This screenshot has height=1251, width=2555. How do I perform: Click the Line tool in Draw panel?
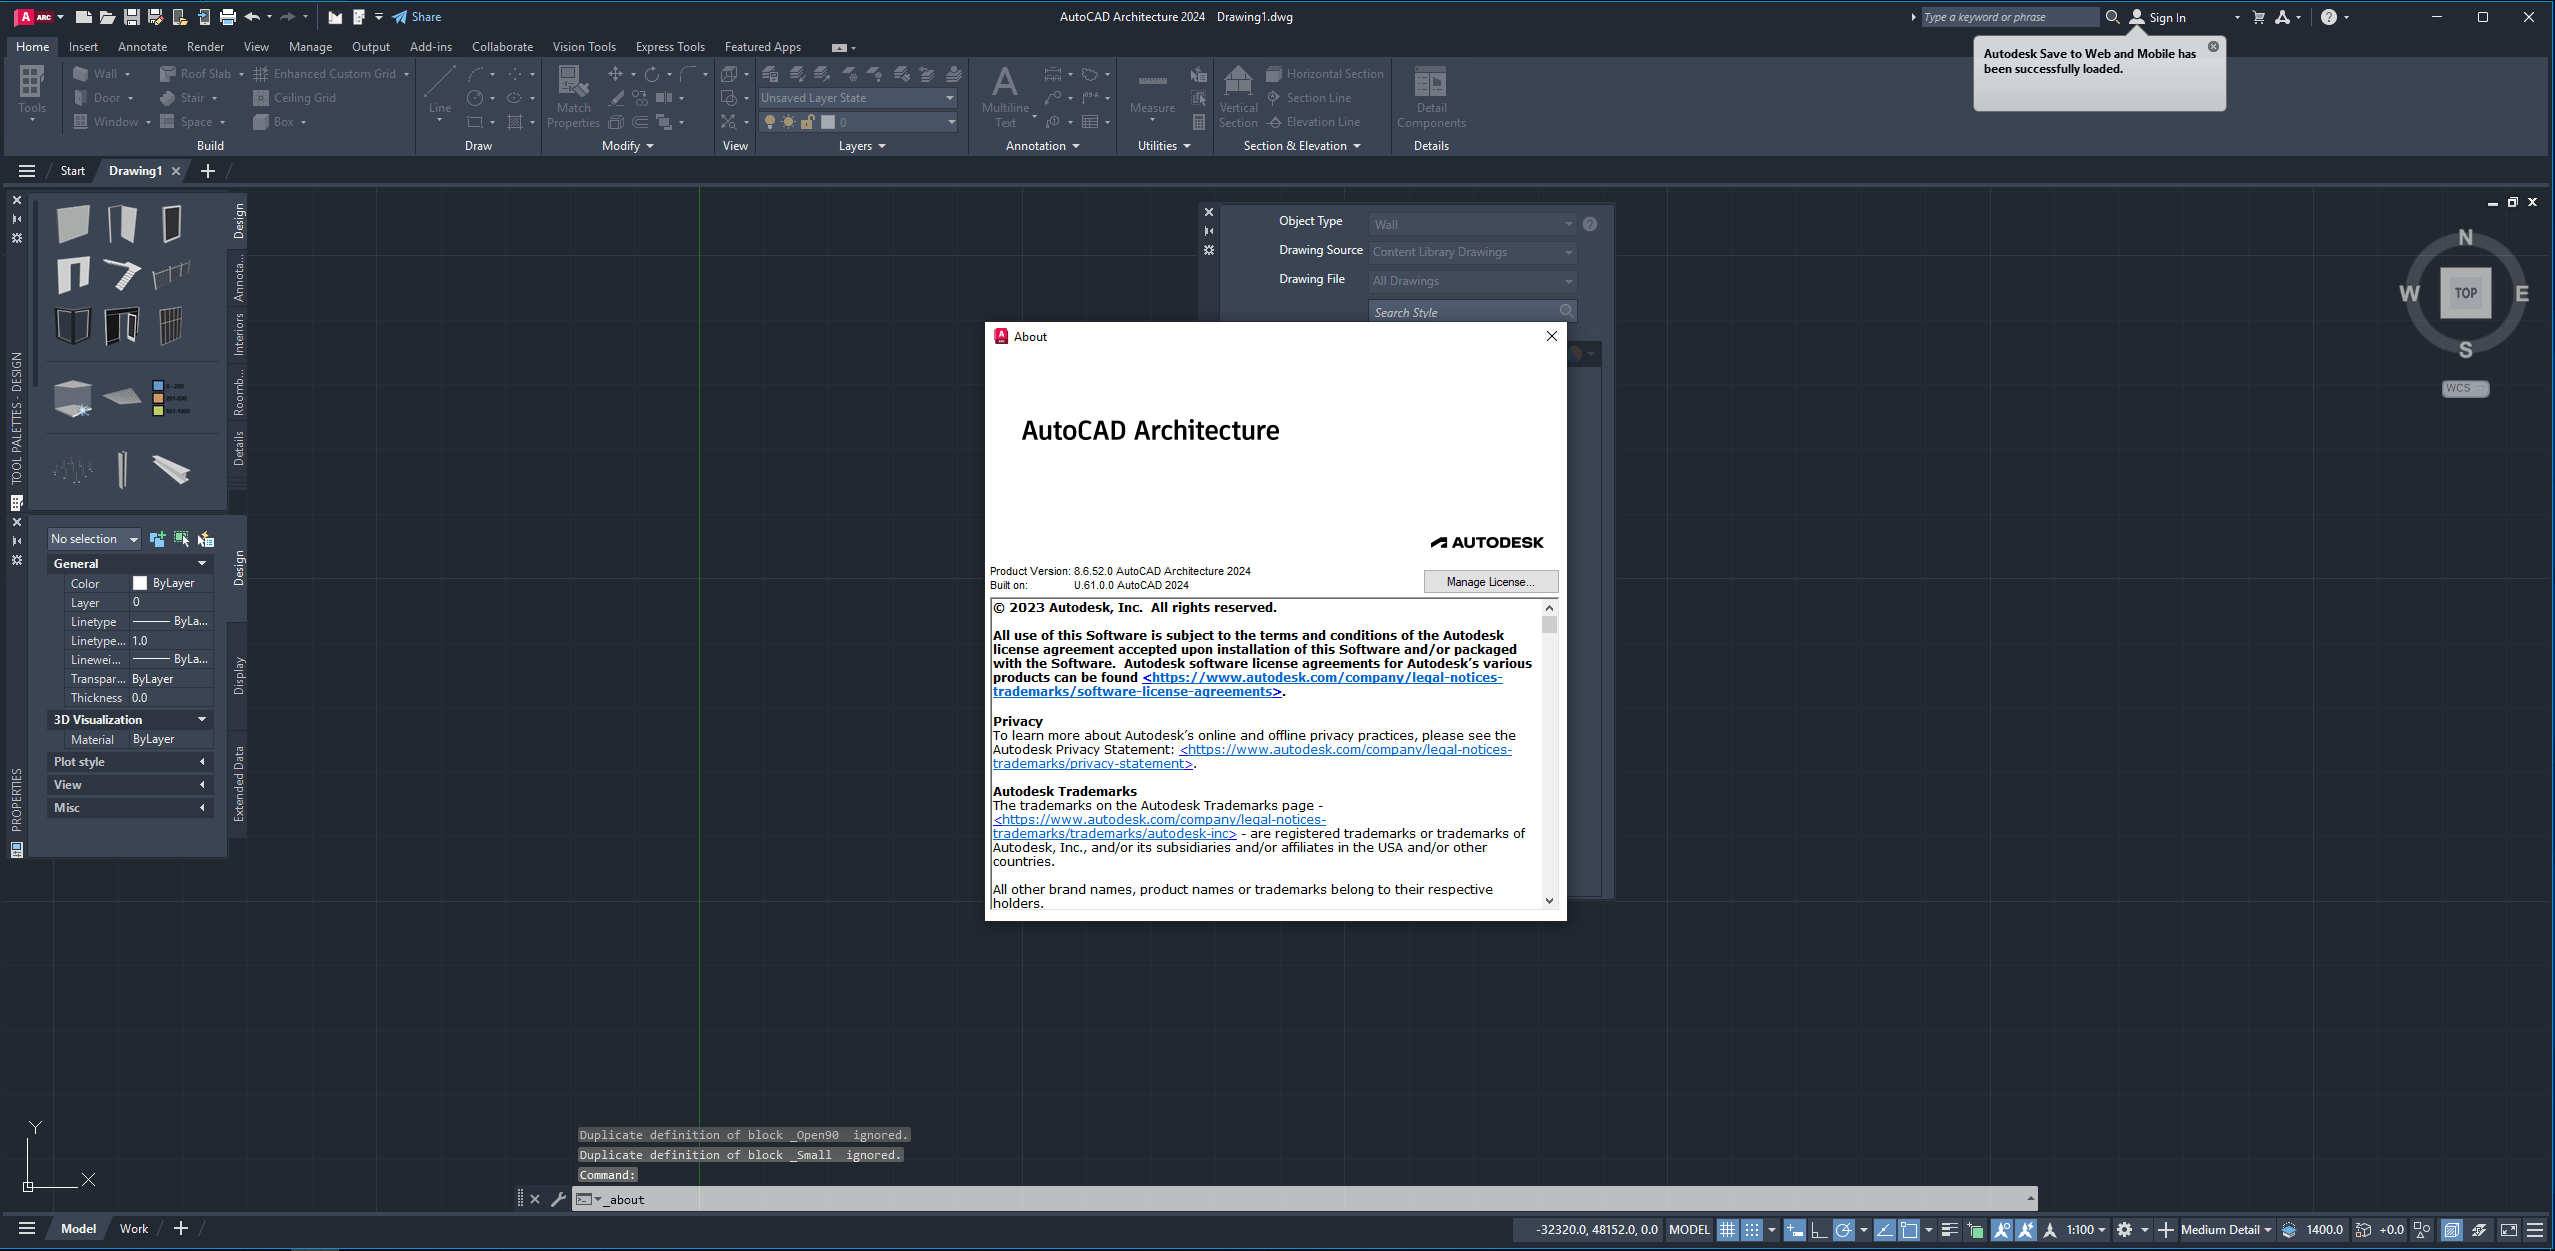440,94
